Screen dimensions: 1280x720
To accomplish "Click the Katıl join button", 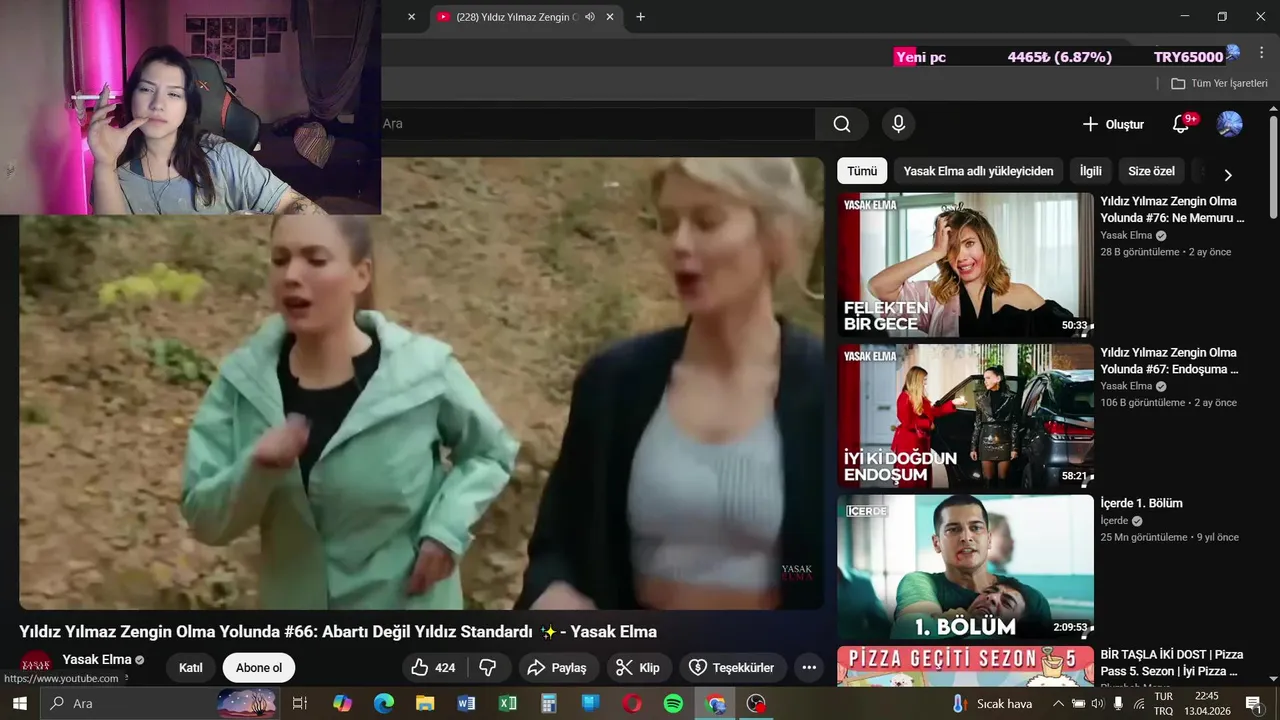I will [190, 668].
